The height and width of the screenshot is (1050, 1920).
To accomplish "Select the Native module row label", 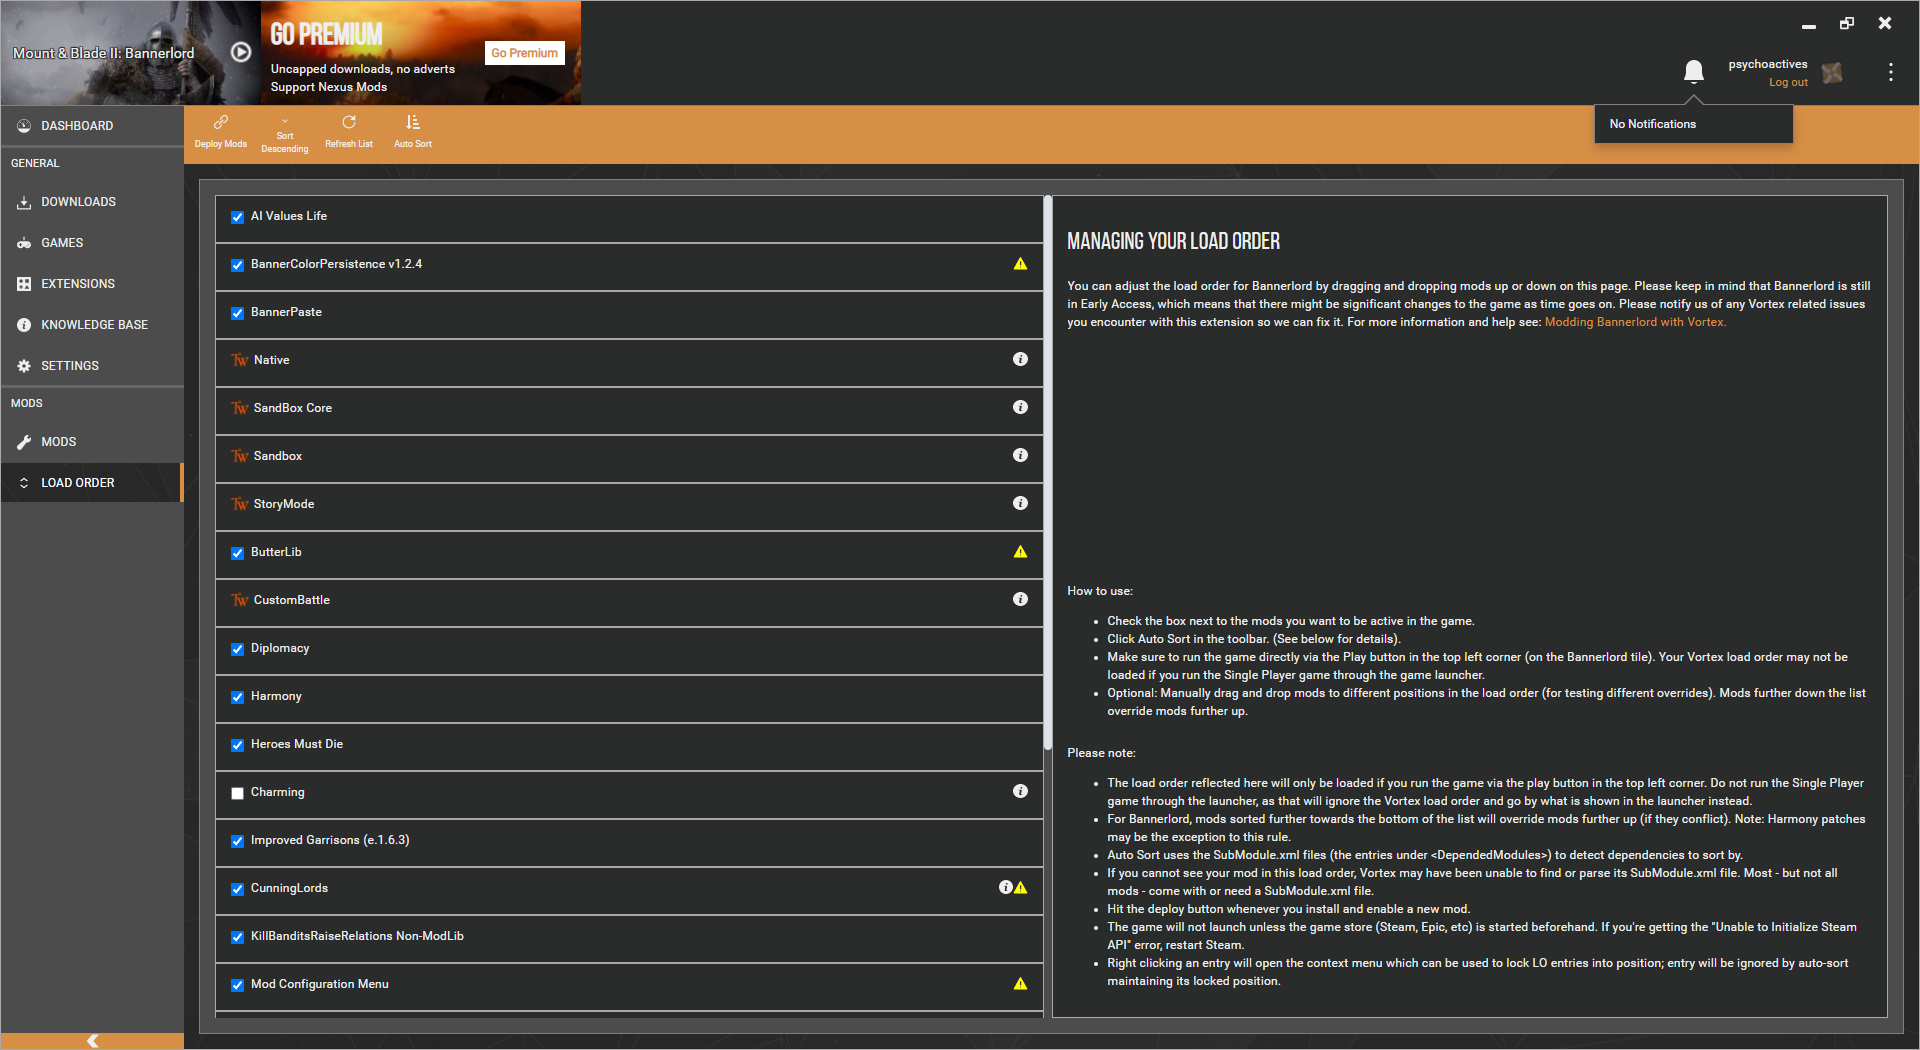I will 272,360.
